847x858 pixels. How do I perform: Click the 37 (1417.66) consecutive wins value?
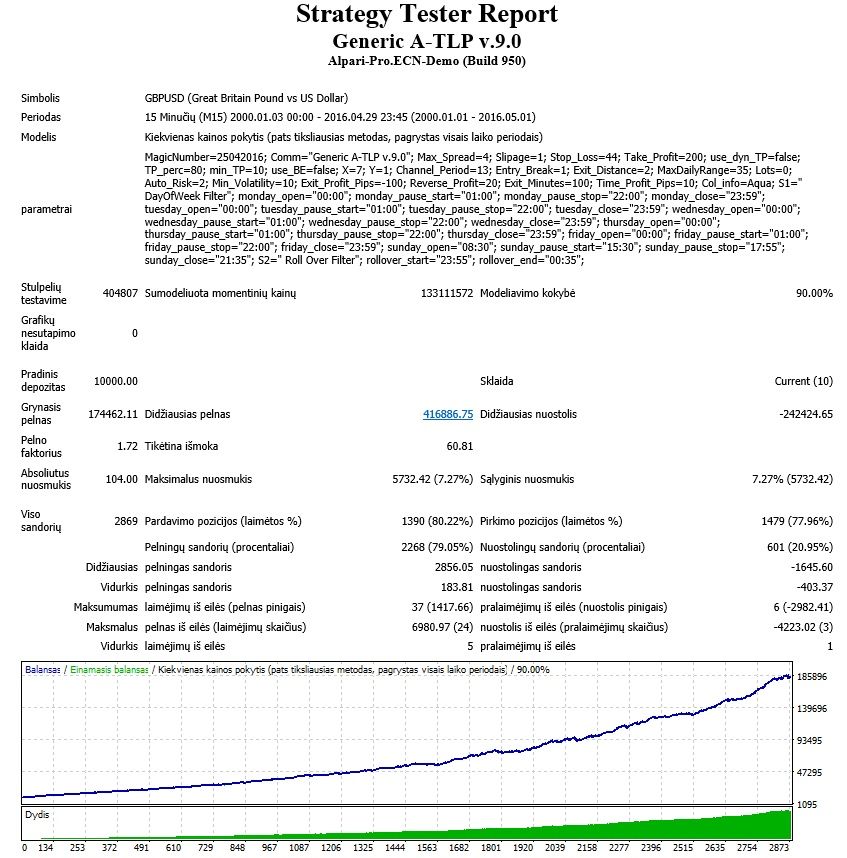click(x=442, y=607)
